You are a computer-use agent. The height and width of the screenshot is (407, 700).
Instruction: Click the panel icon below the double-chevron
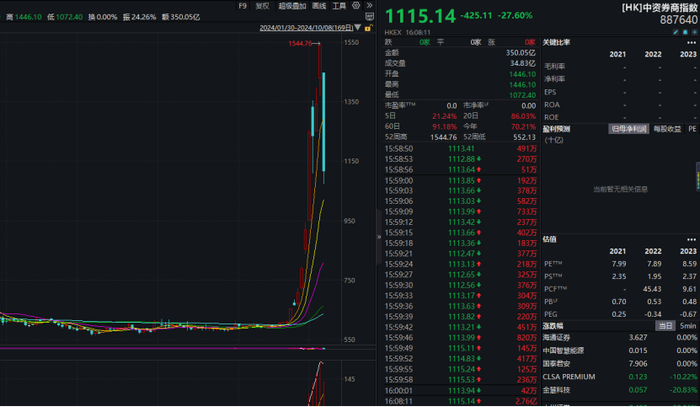(370, 17)
